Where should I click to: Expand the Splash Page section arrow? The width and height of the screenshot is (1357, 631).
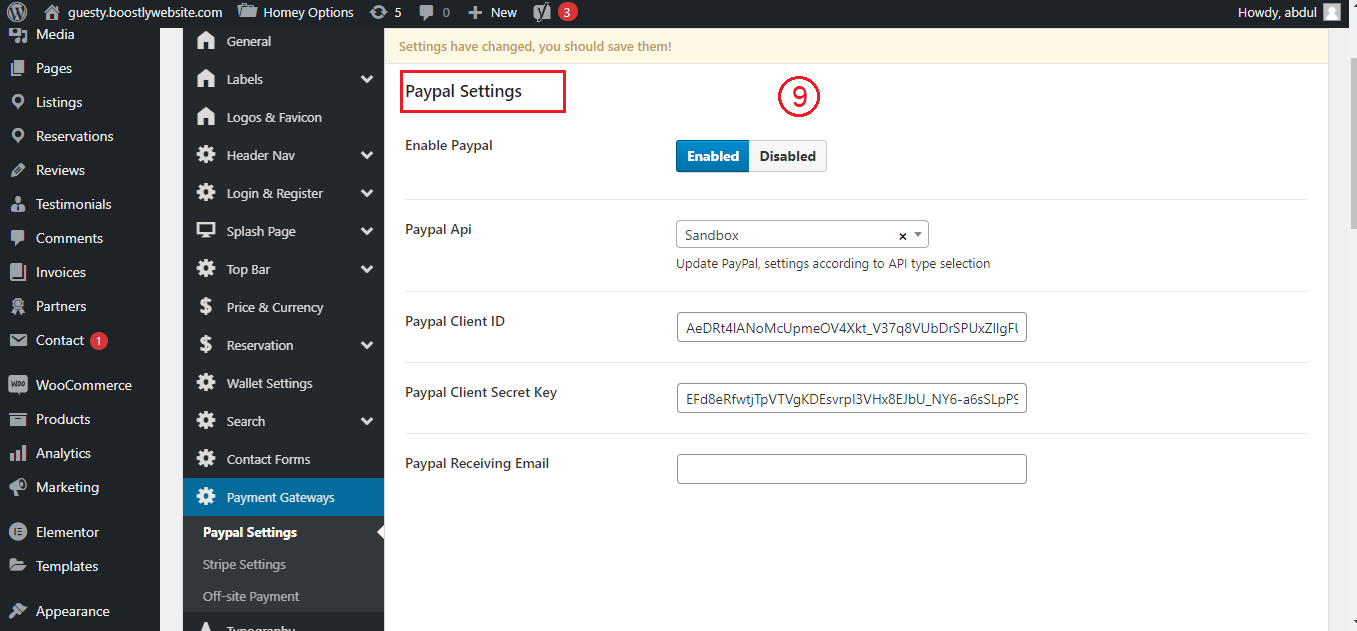click(367, 231)
